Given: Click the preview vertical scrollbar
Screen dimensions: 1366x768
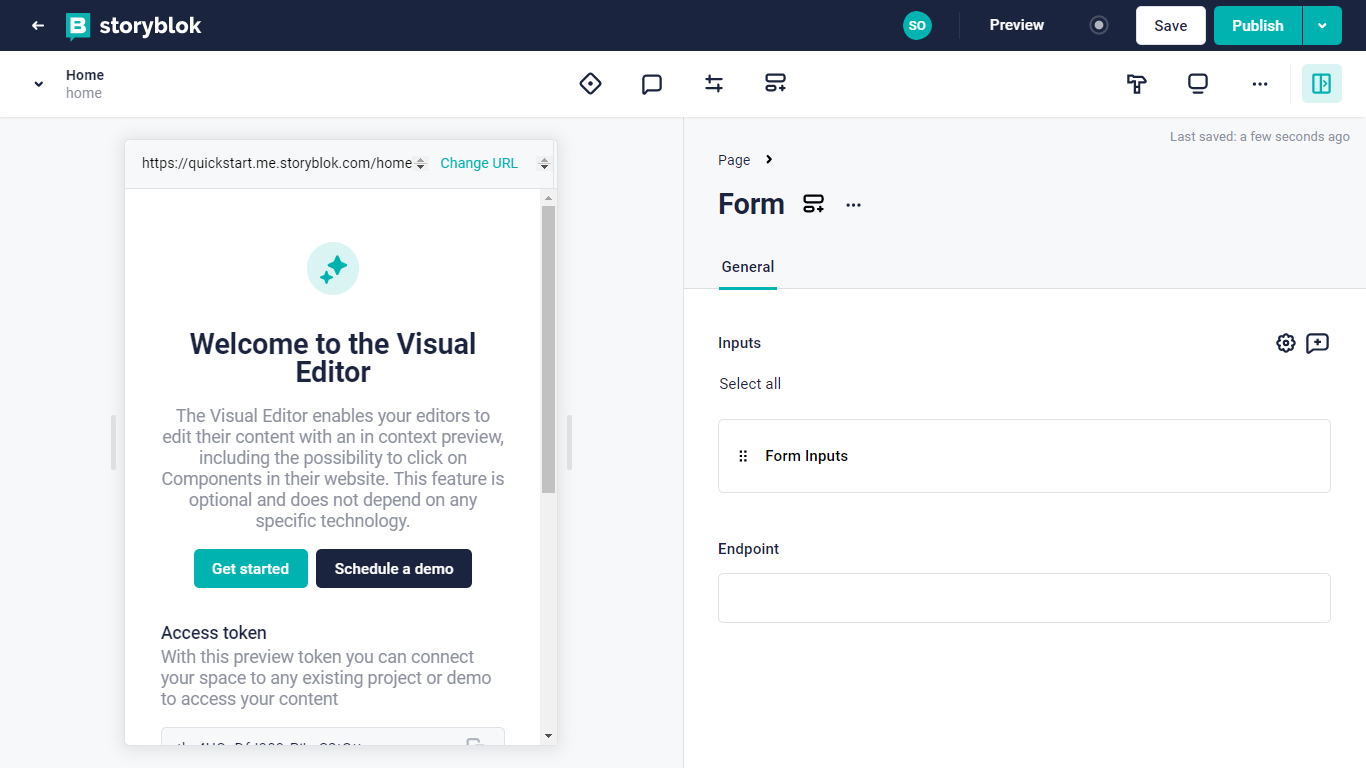Looking at the screenshot, I should pyautogui.click(x=548, y=349).
